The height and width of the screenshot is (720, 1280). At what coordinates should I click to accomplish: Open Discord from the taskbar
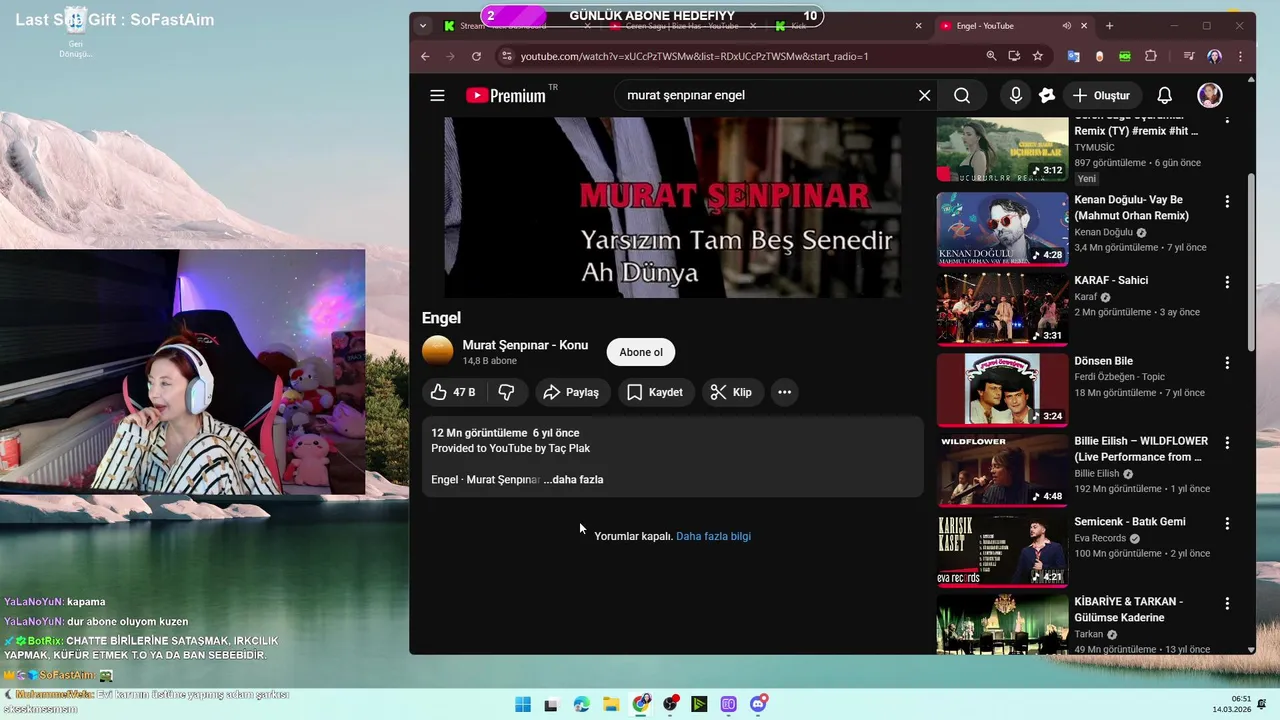pos(758,704)
